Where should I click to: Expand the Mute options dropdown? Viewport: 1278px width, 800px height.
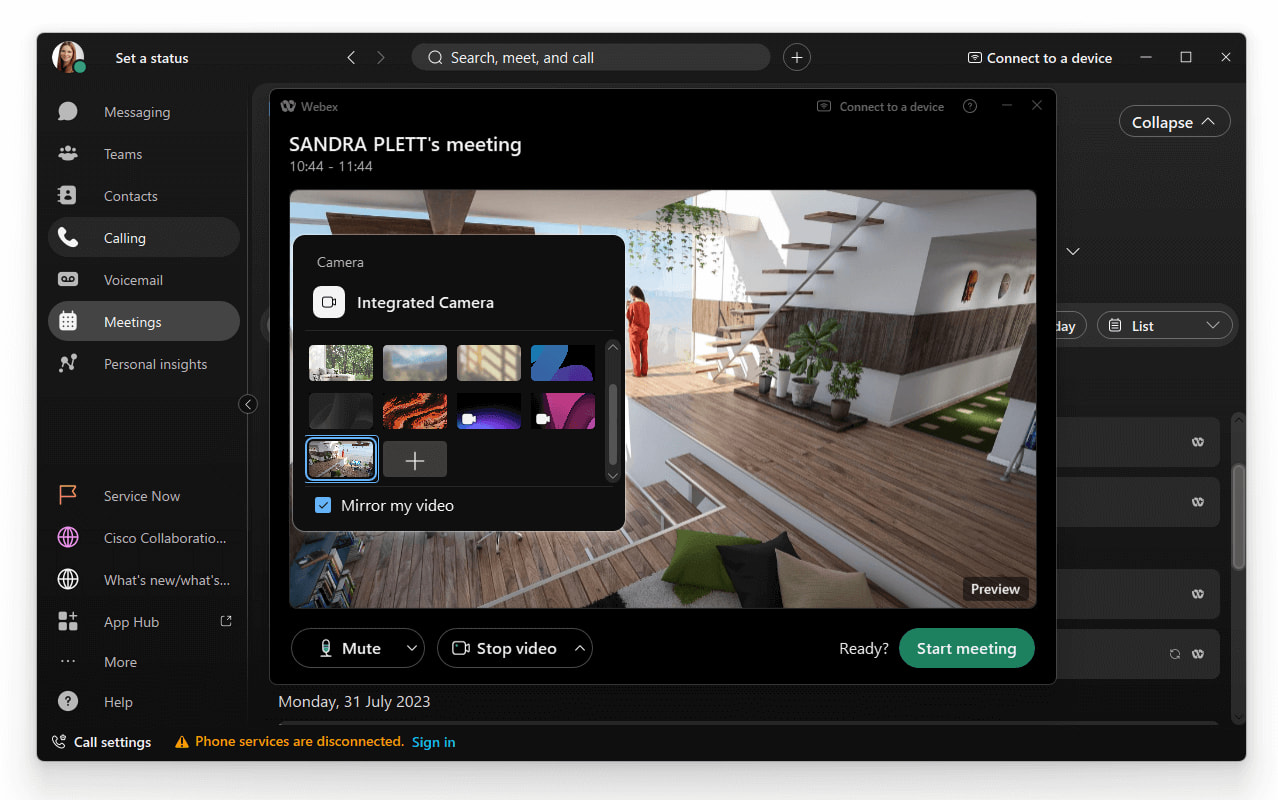(411, 648)
